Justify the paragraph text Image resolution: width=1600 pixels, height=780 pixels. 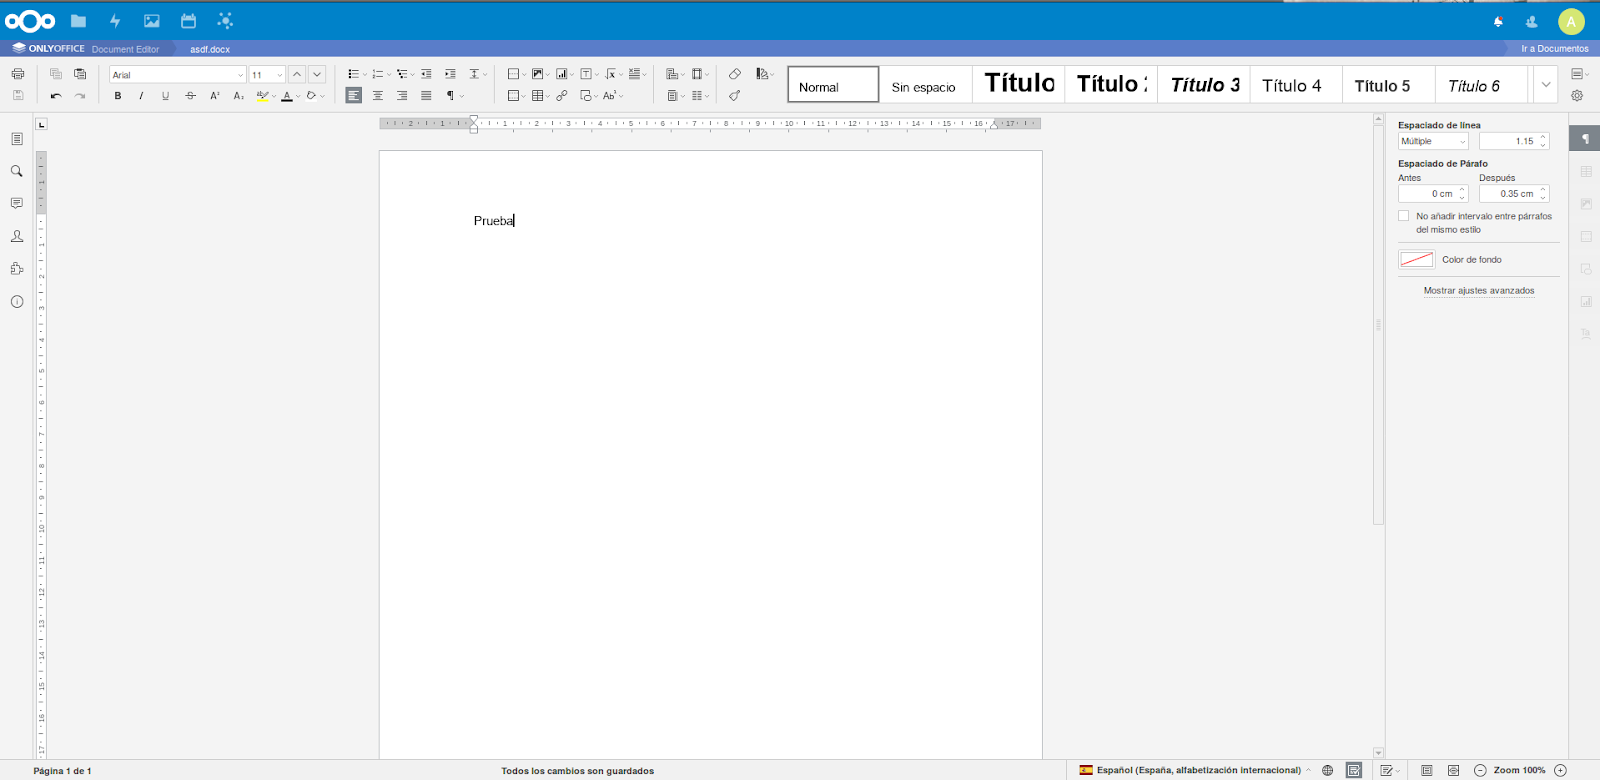coord(426,96)
